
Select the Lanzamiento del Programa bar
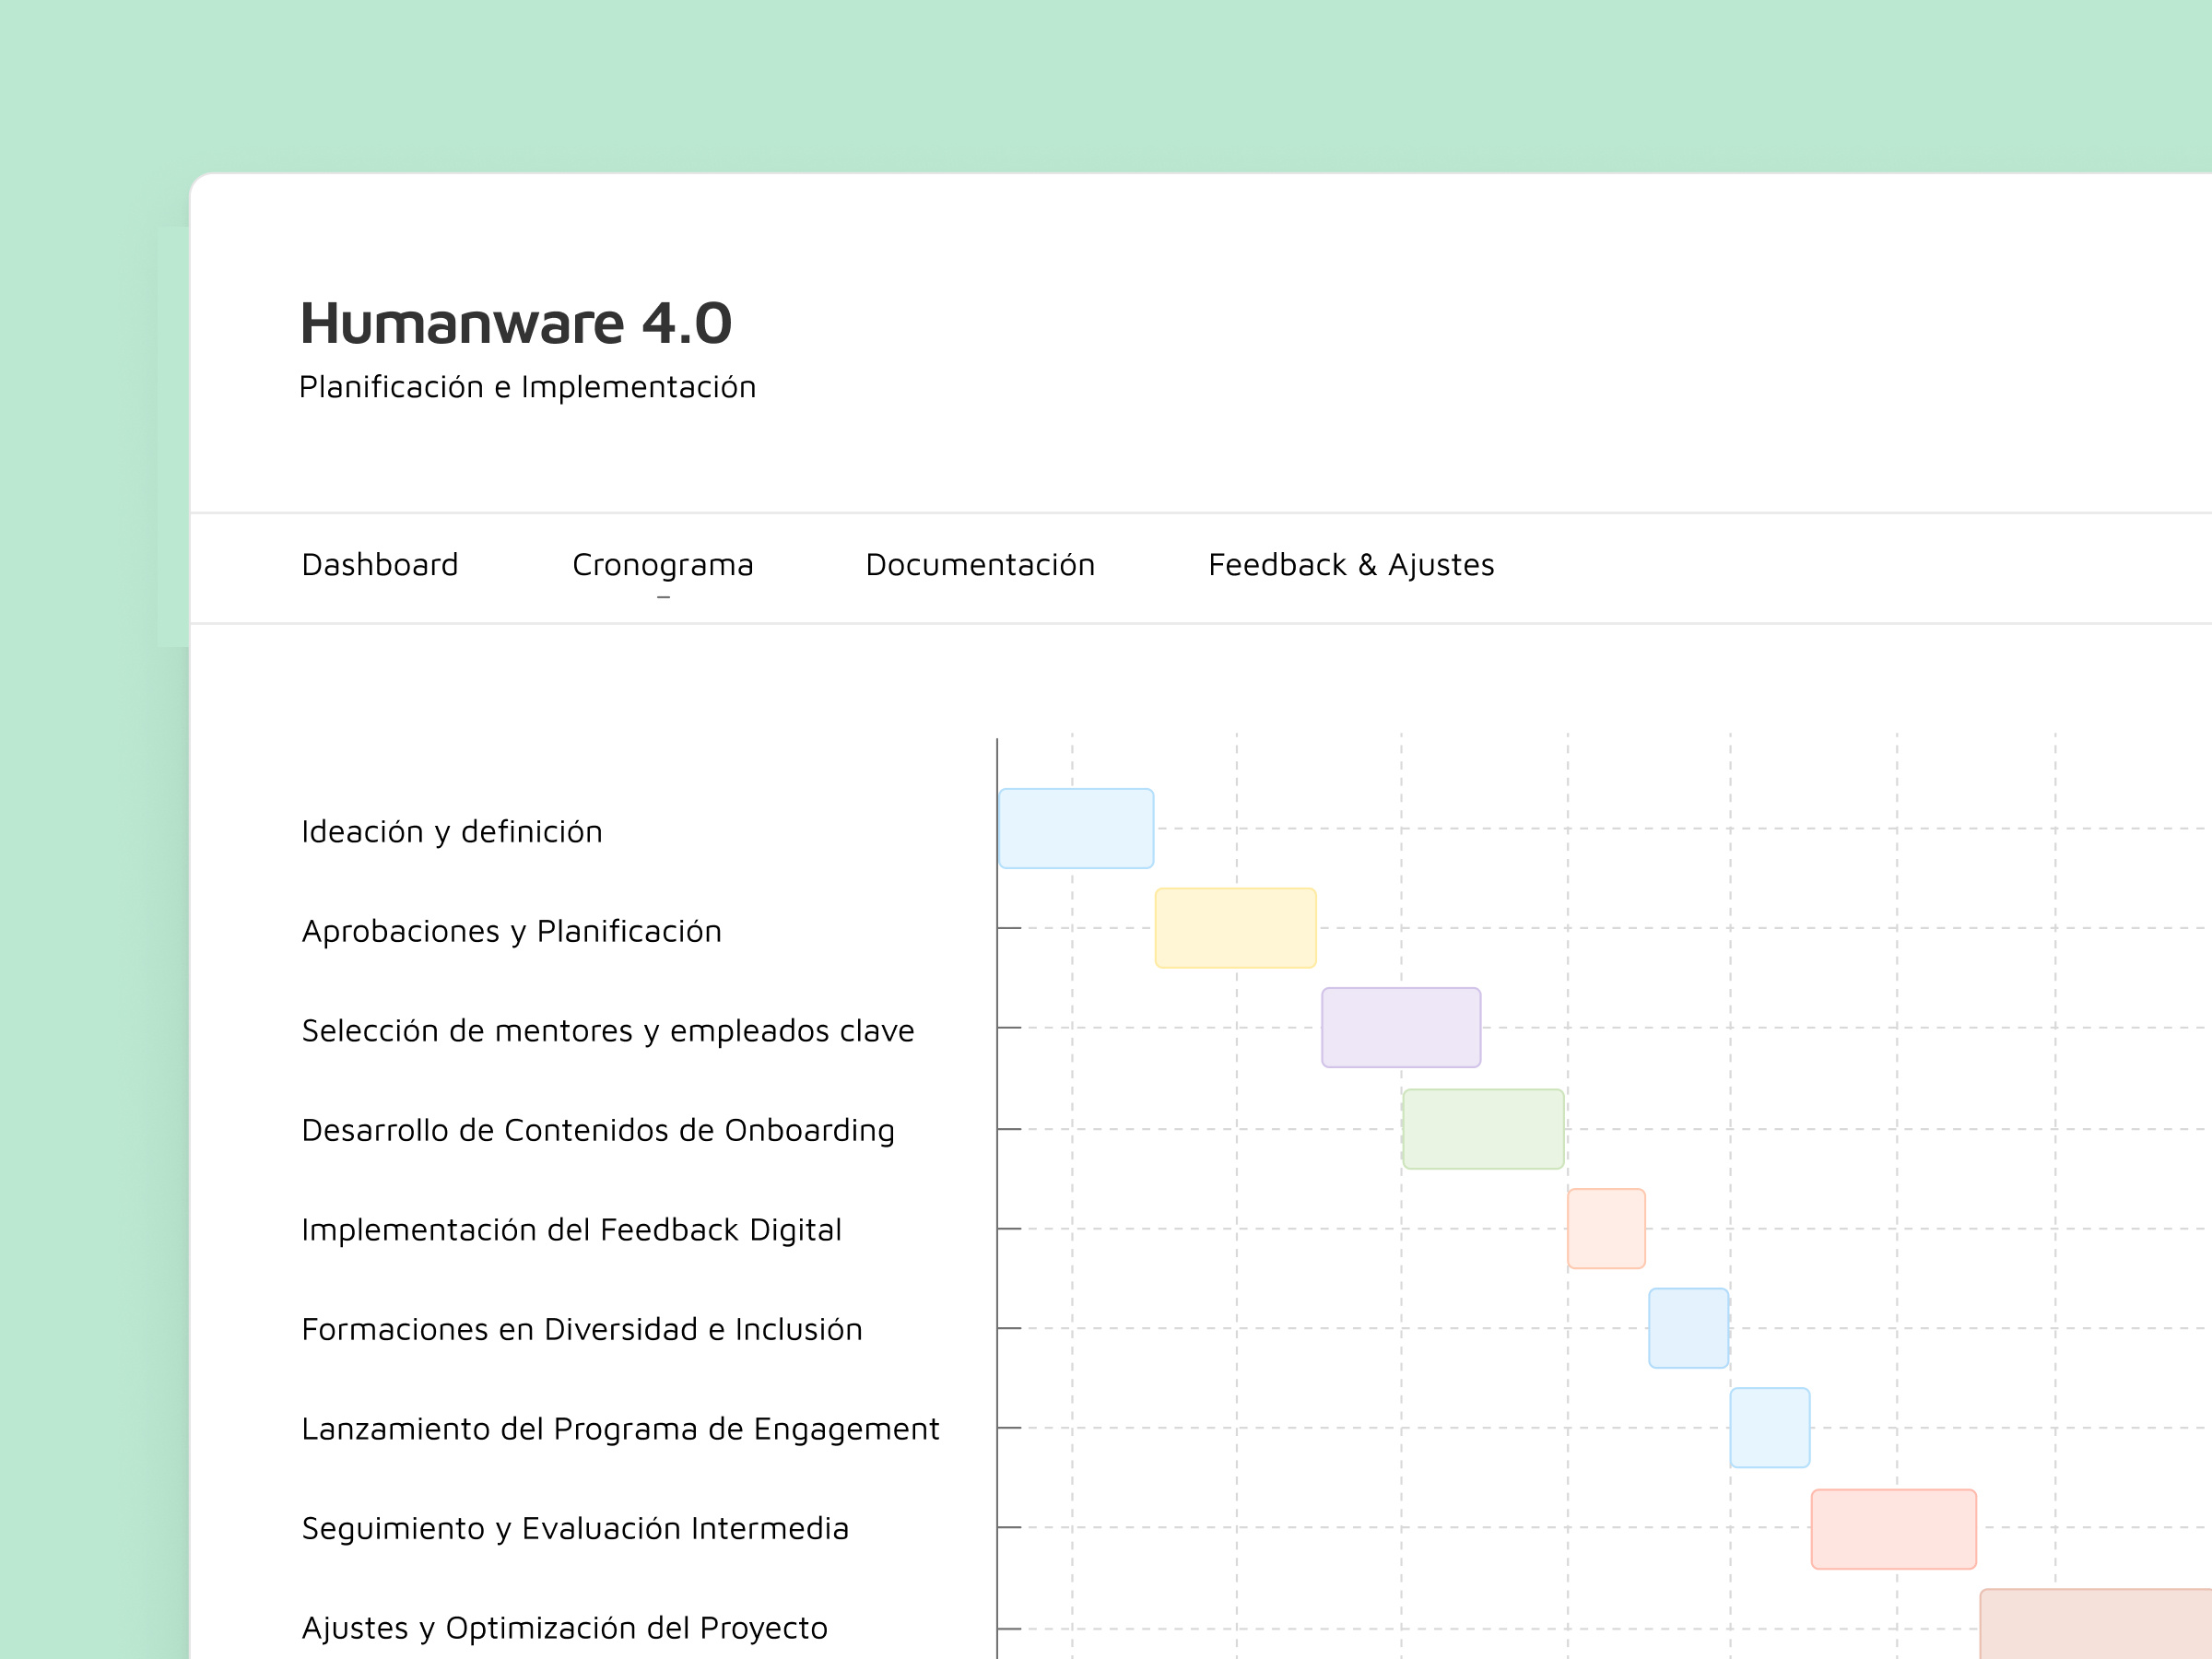point(1769,1427)
